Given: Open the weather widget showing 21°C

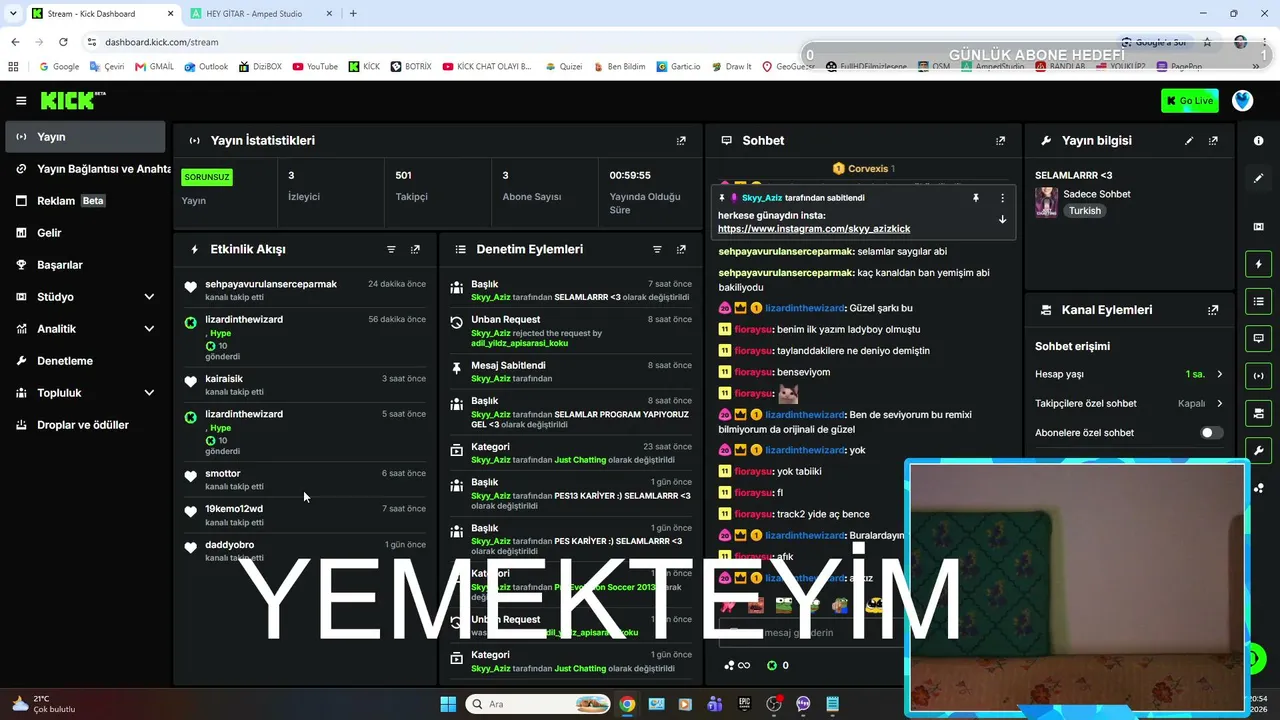Looking at the screenshot, I should point(44,704).
